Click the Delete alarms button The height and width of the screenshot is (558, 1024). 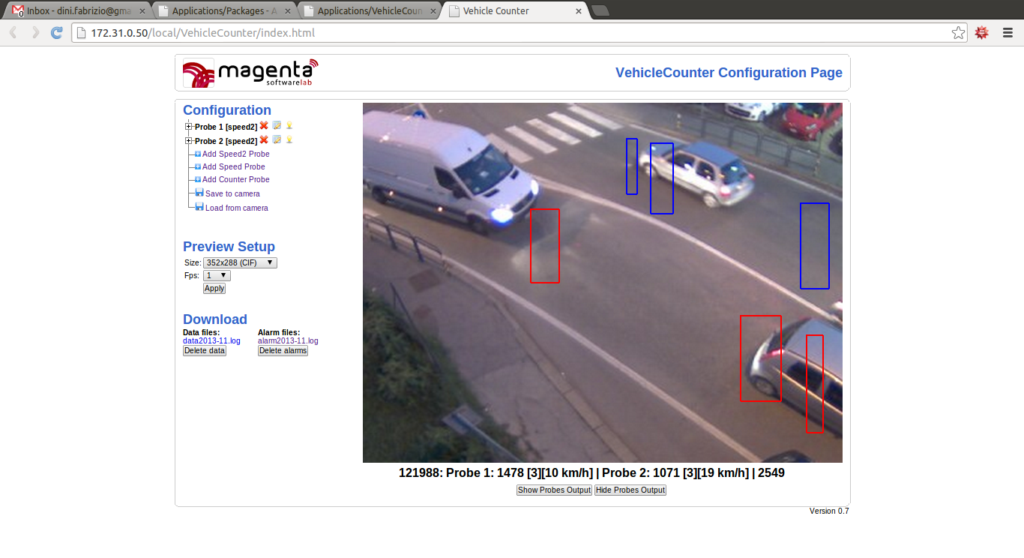click(283, 351)
